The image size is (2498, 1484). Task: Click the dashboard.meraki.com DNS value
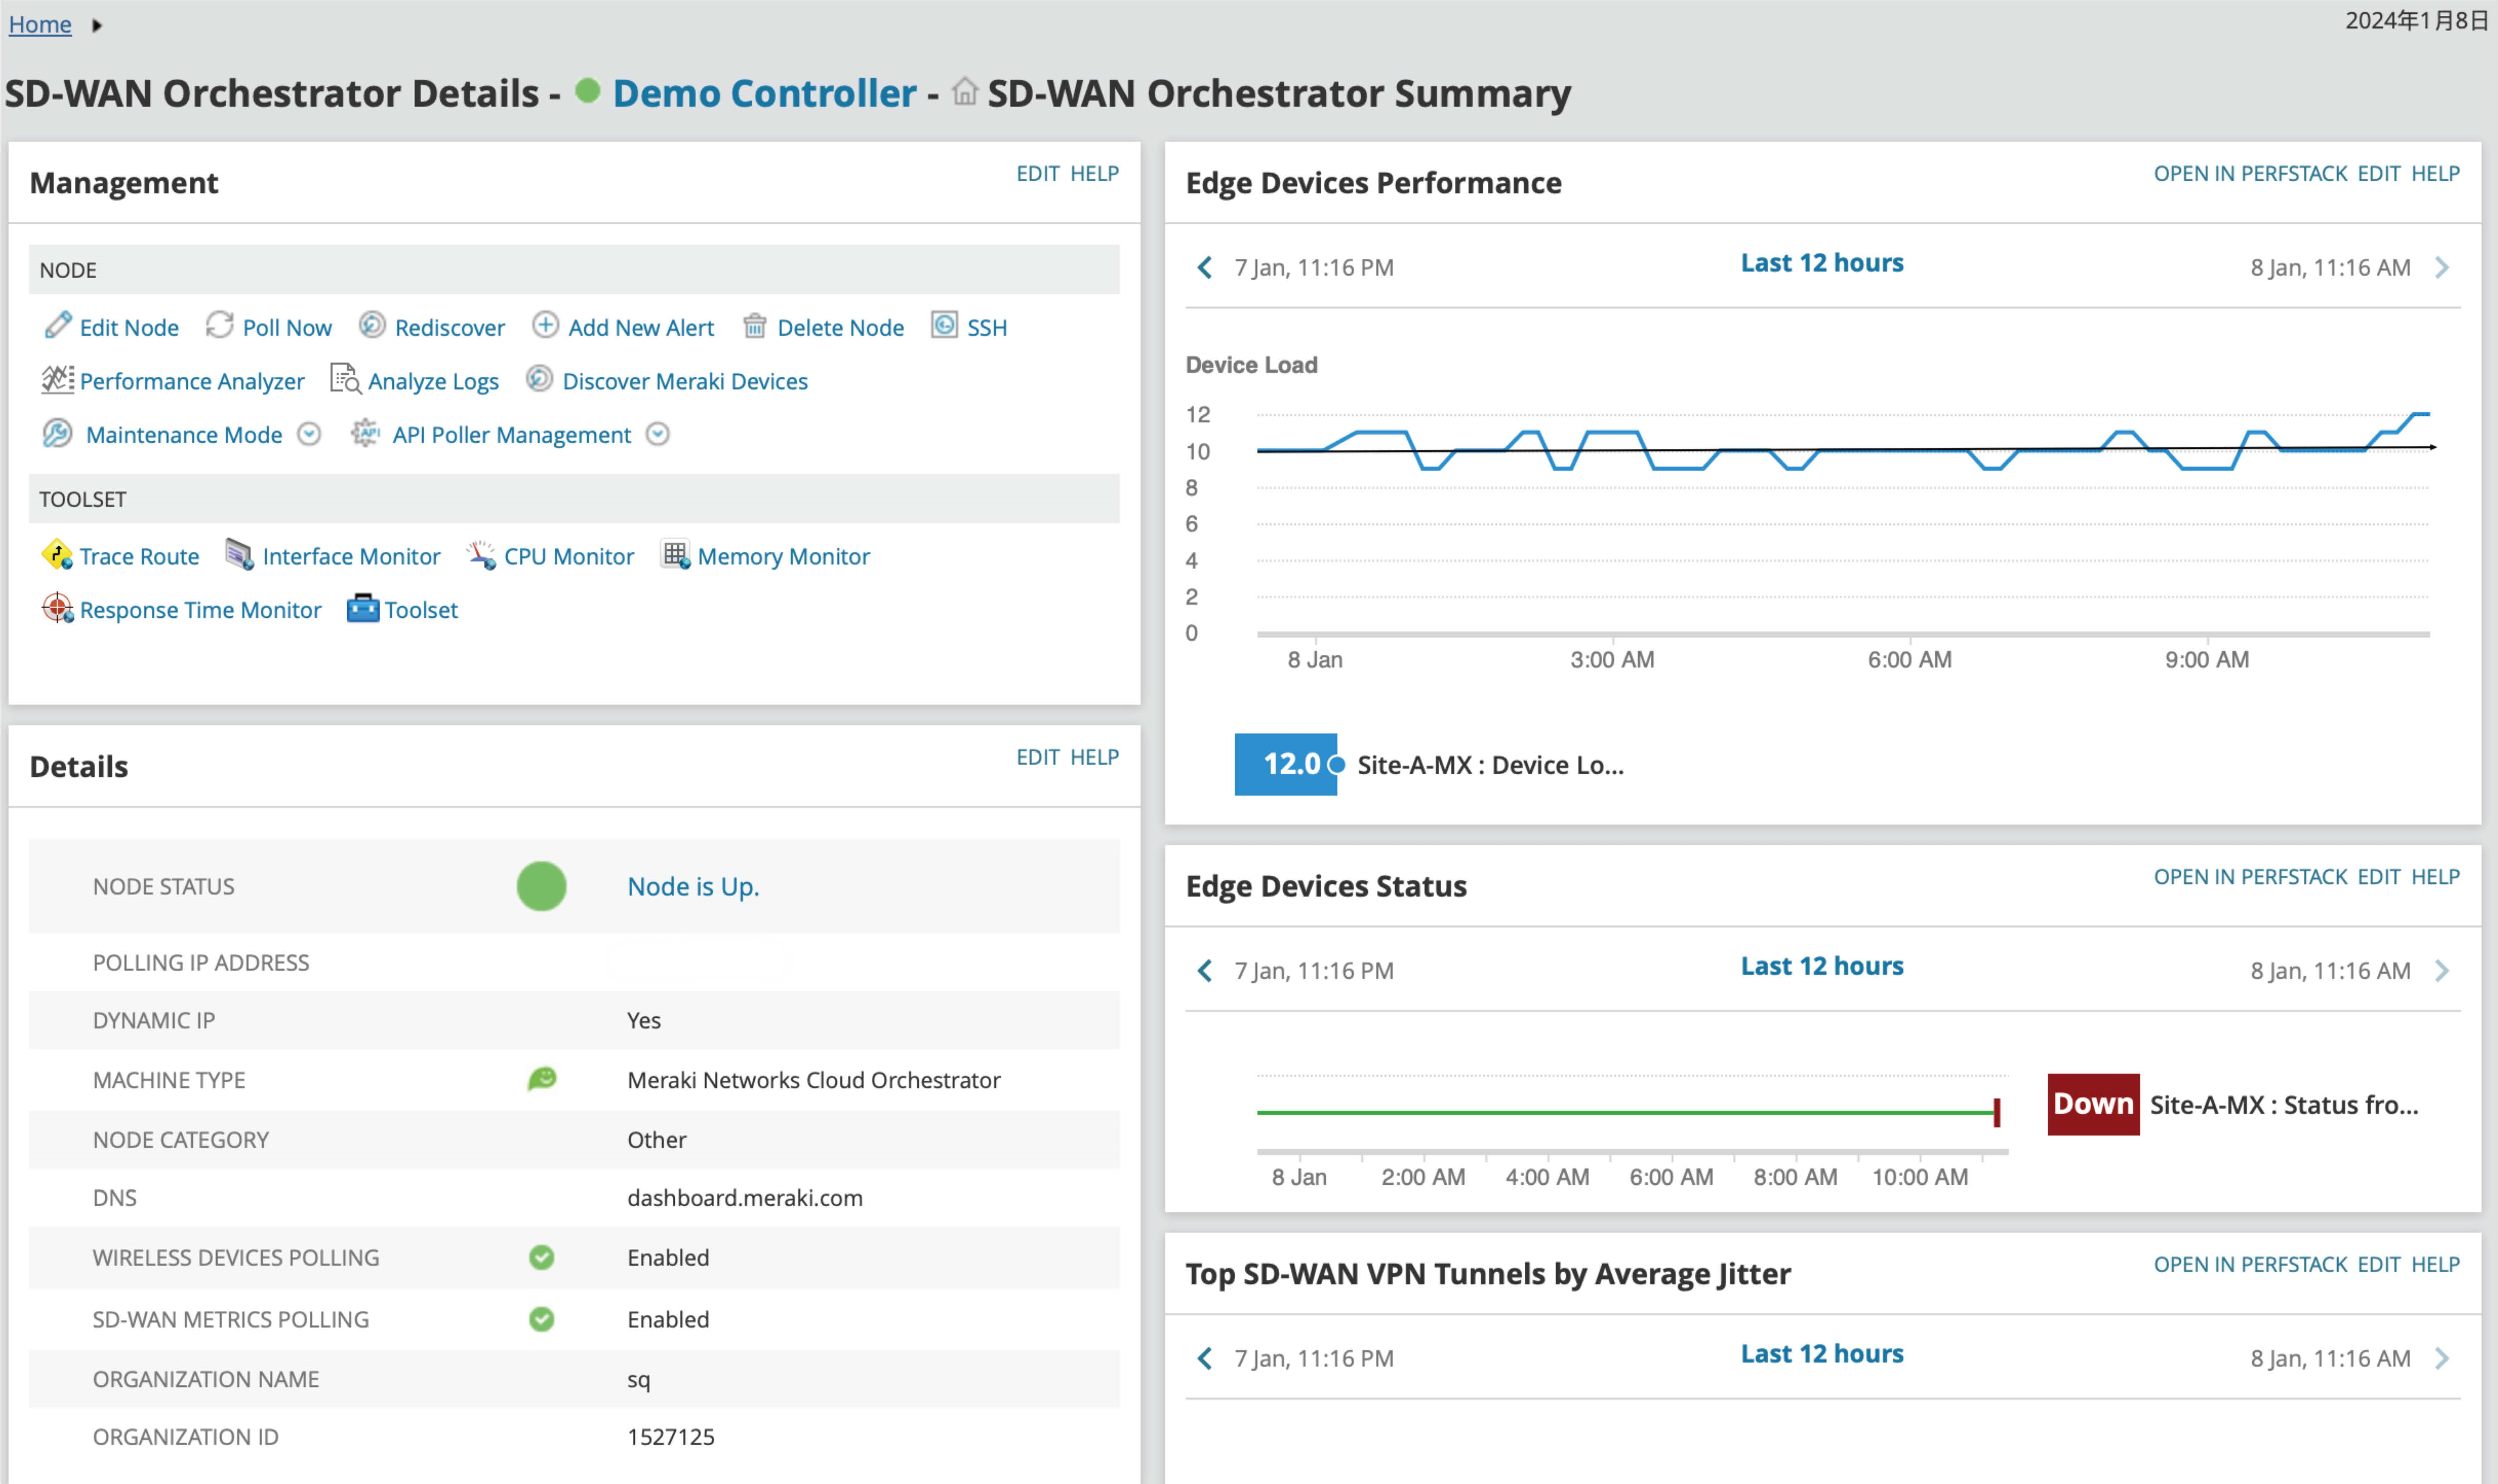[x=745, y=1199]
